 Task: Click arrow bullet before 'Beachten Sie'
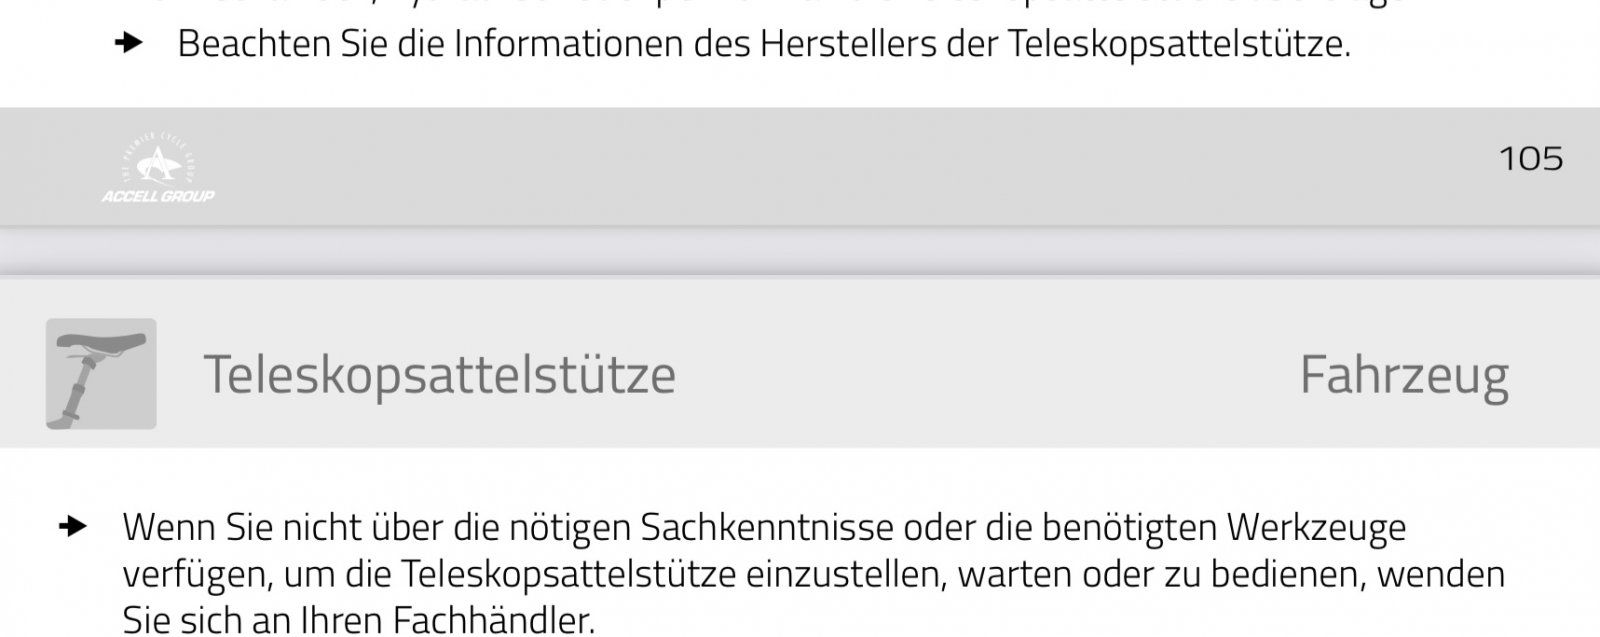128,43
